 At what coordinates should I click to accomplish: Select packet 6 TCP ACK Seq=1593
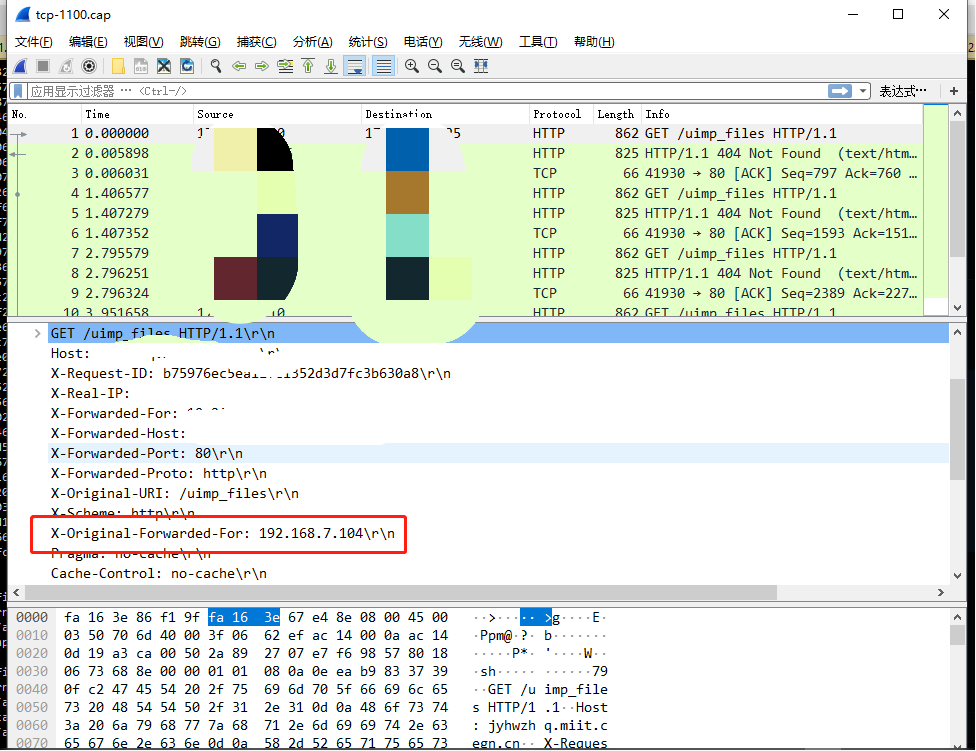coord(466,233)
